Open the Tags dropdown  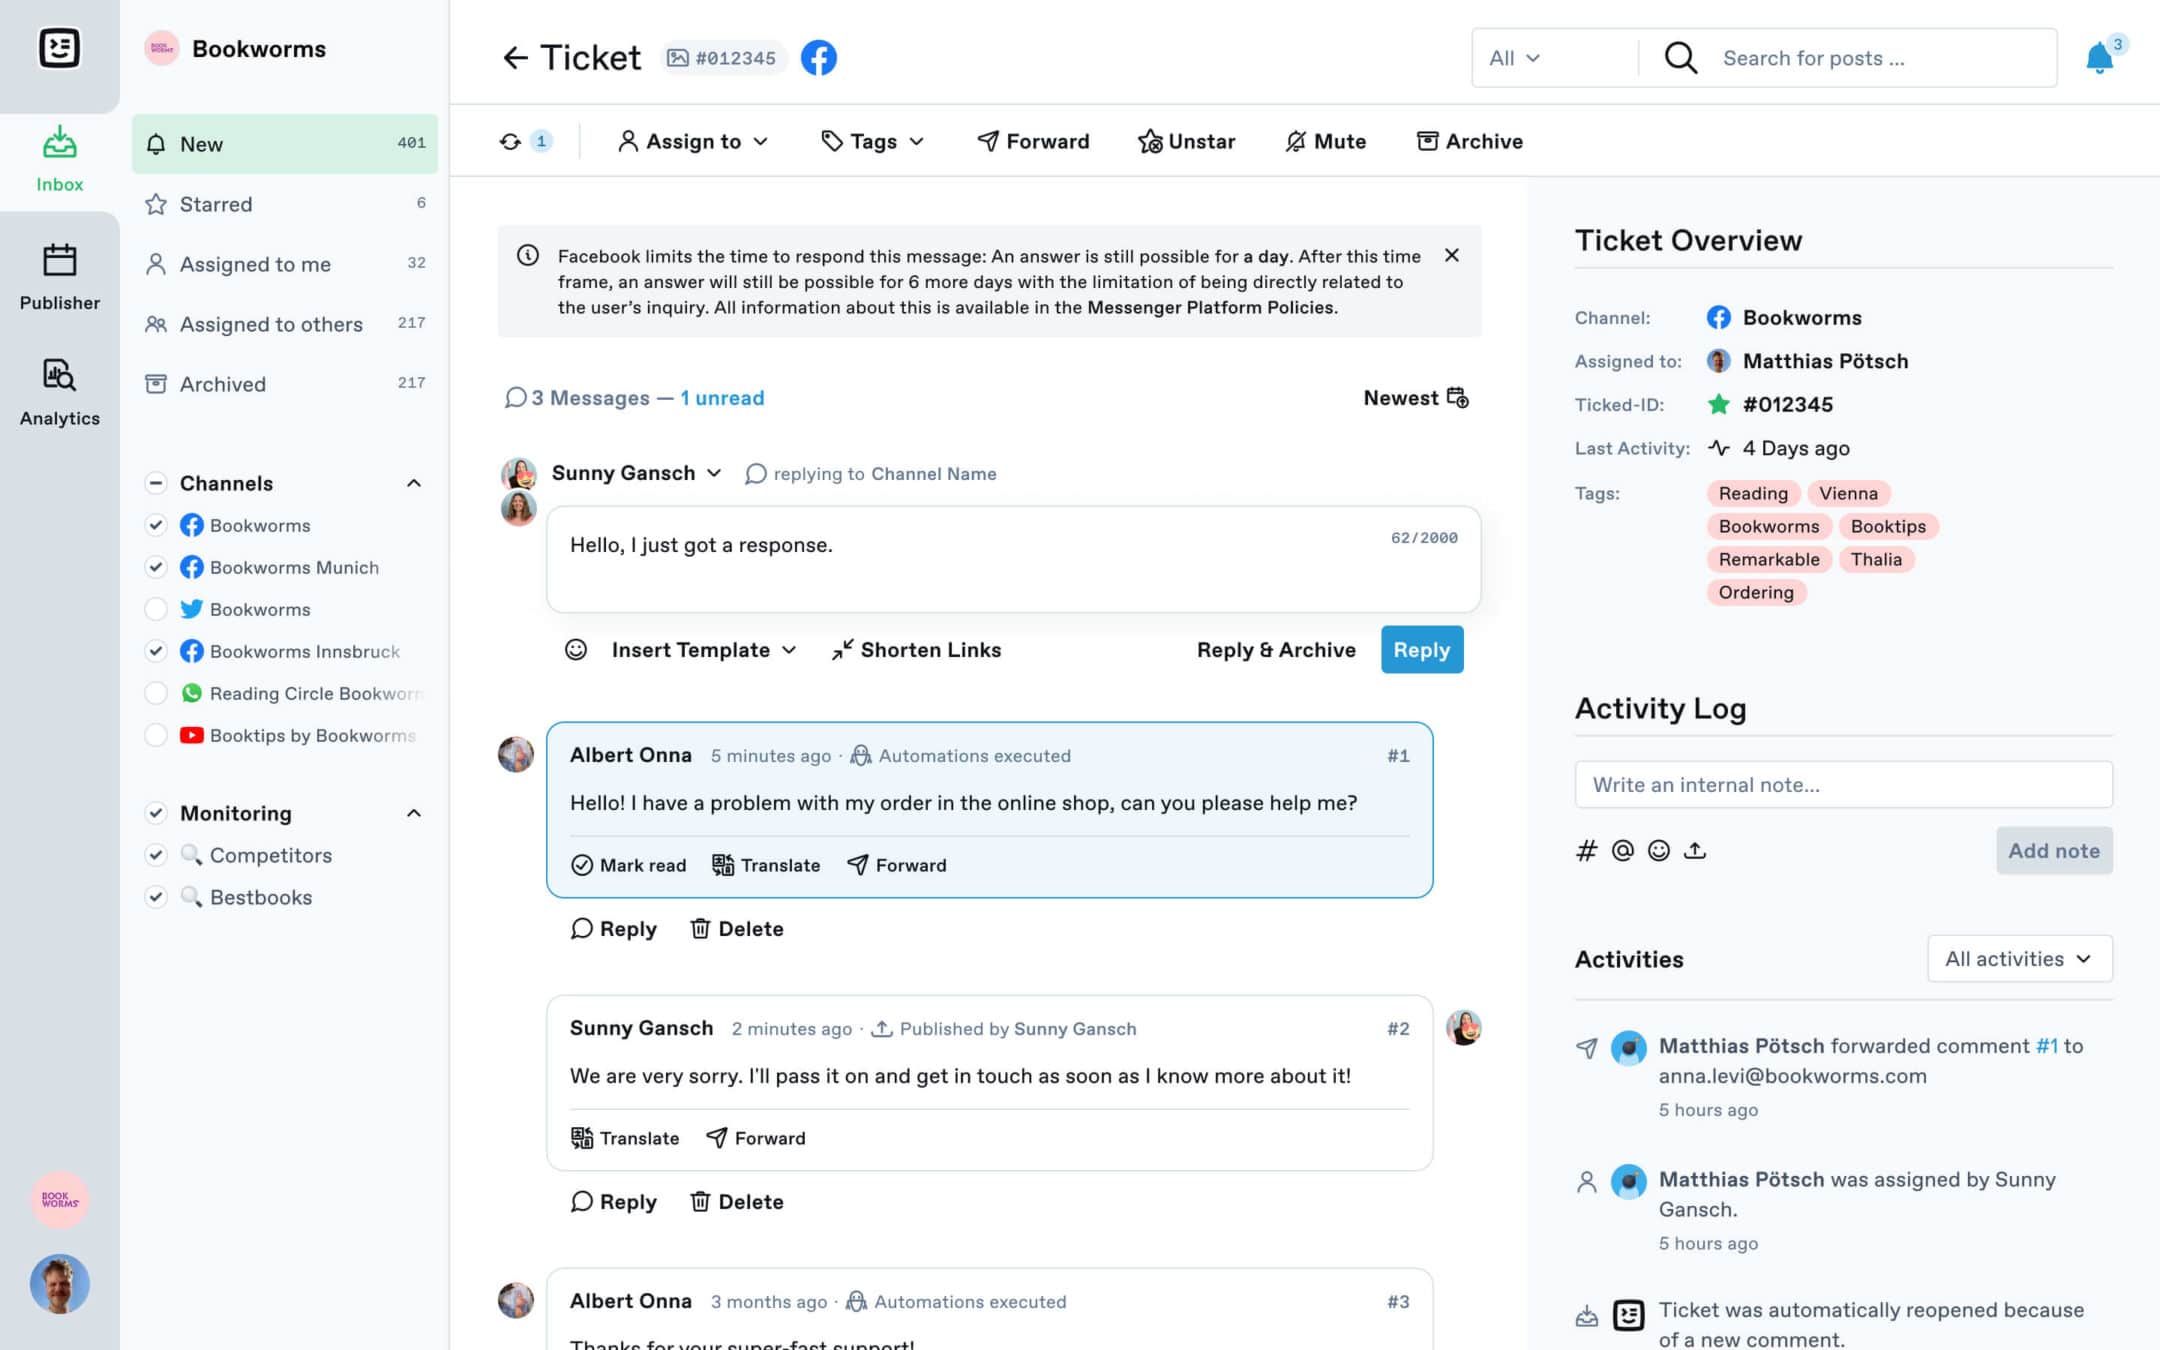[872, 141]
